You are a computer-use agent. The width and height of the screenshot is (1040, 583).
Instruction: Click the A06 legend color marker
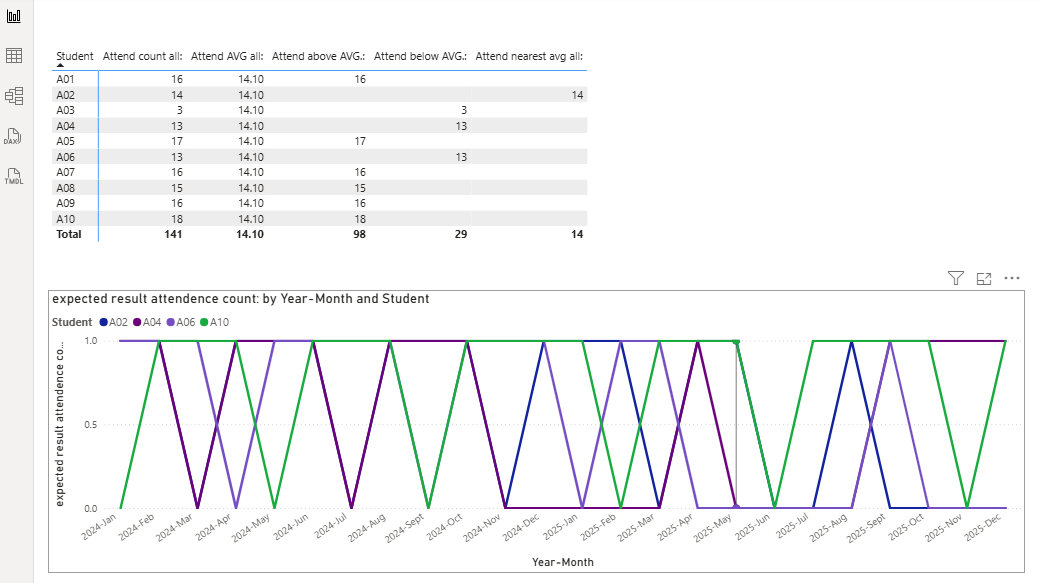coord(170,322)
